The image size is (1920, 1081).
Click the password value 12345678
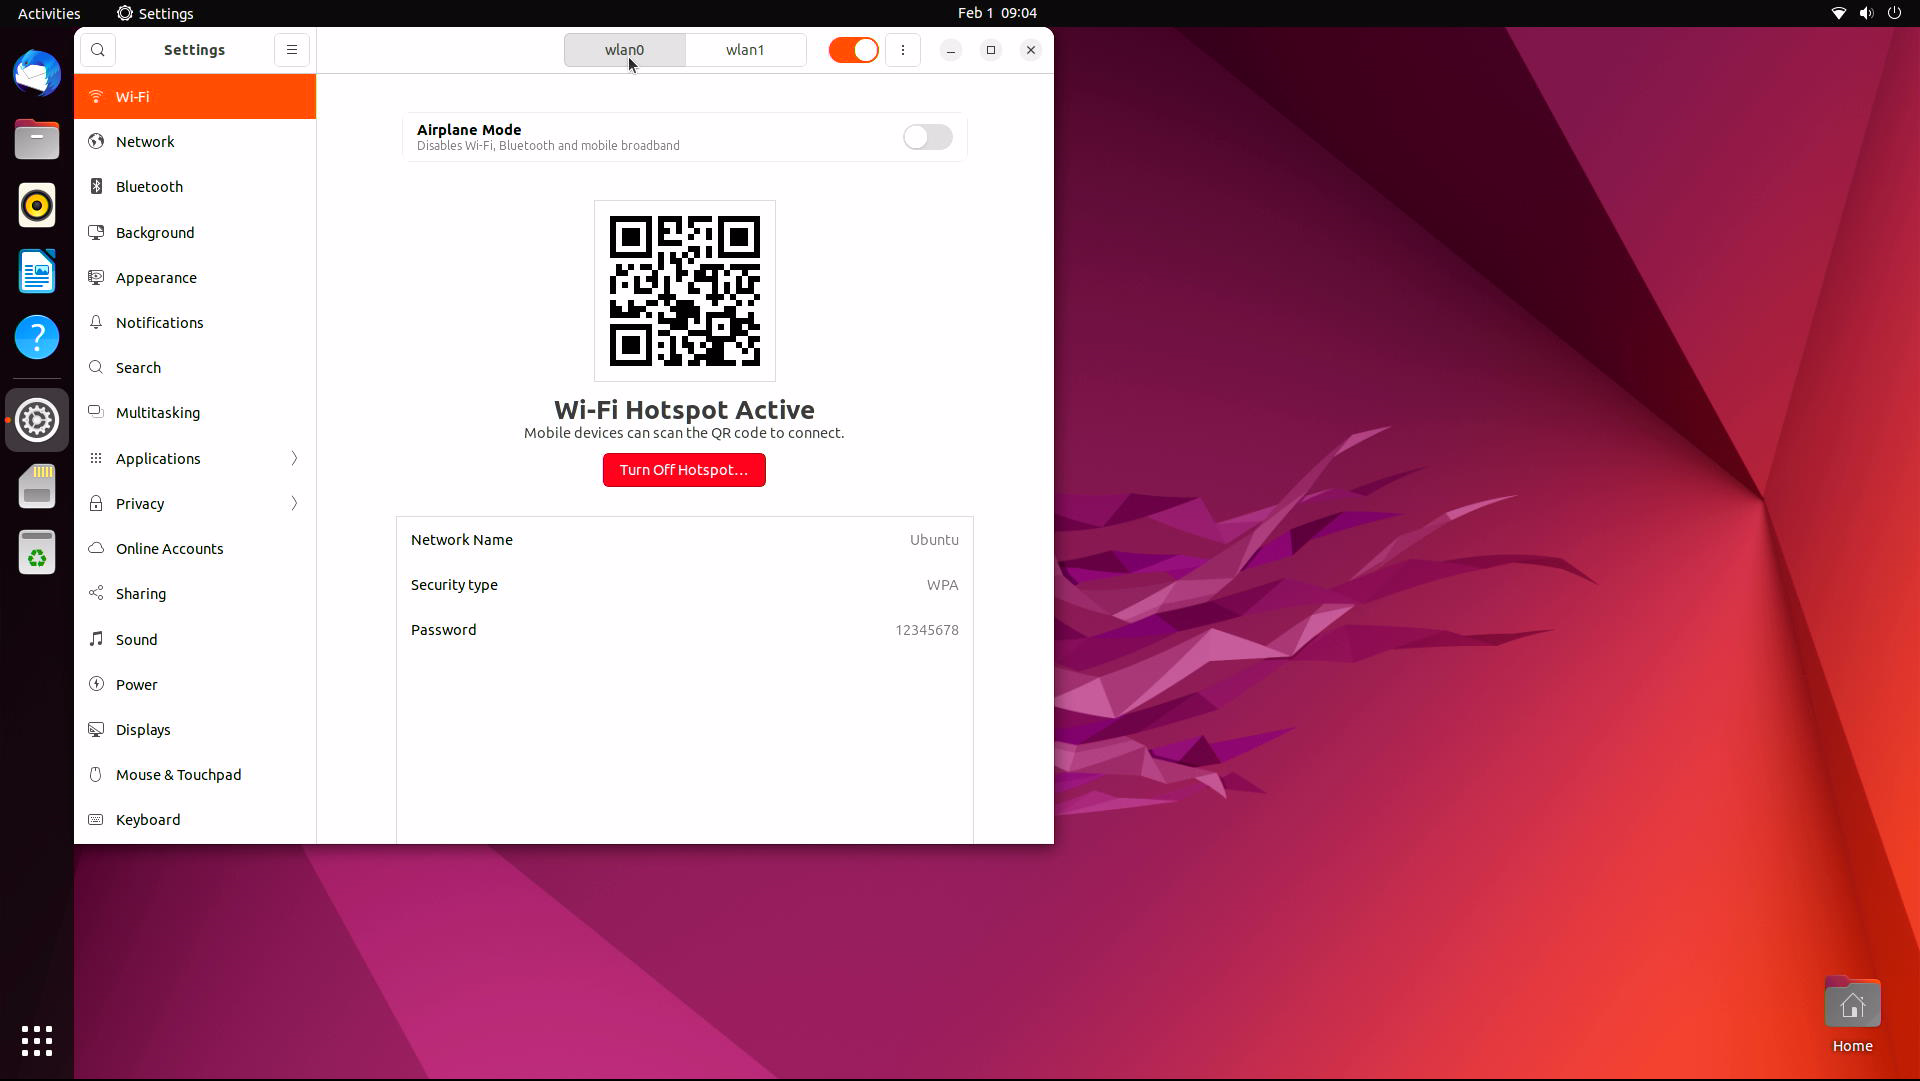click(927, 630)
